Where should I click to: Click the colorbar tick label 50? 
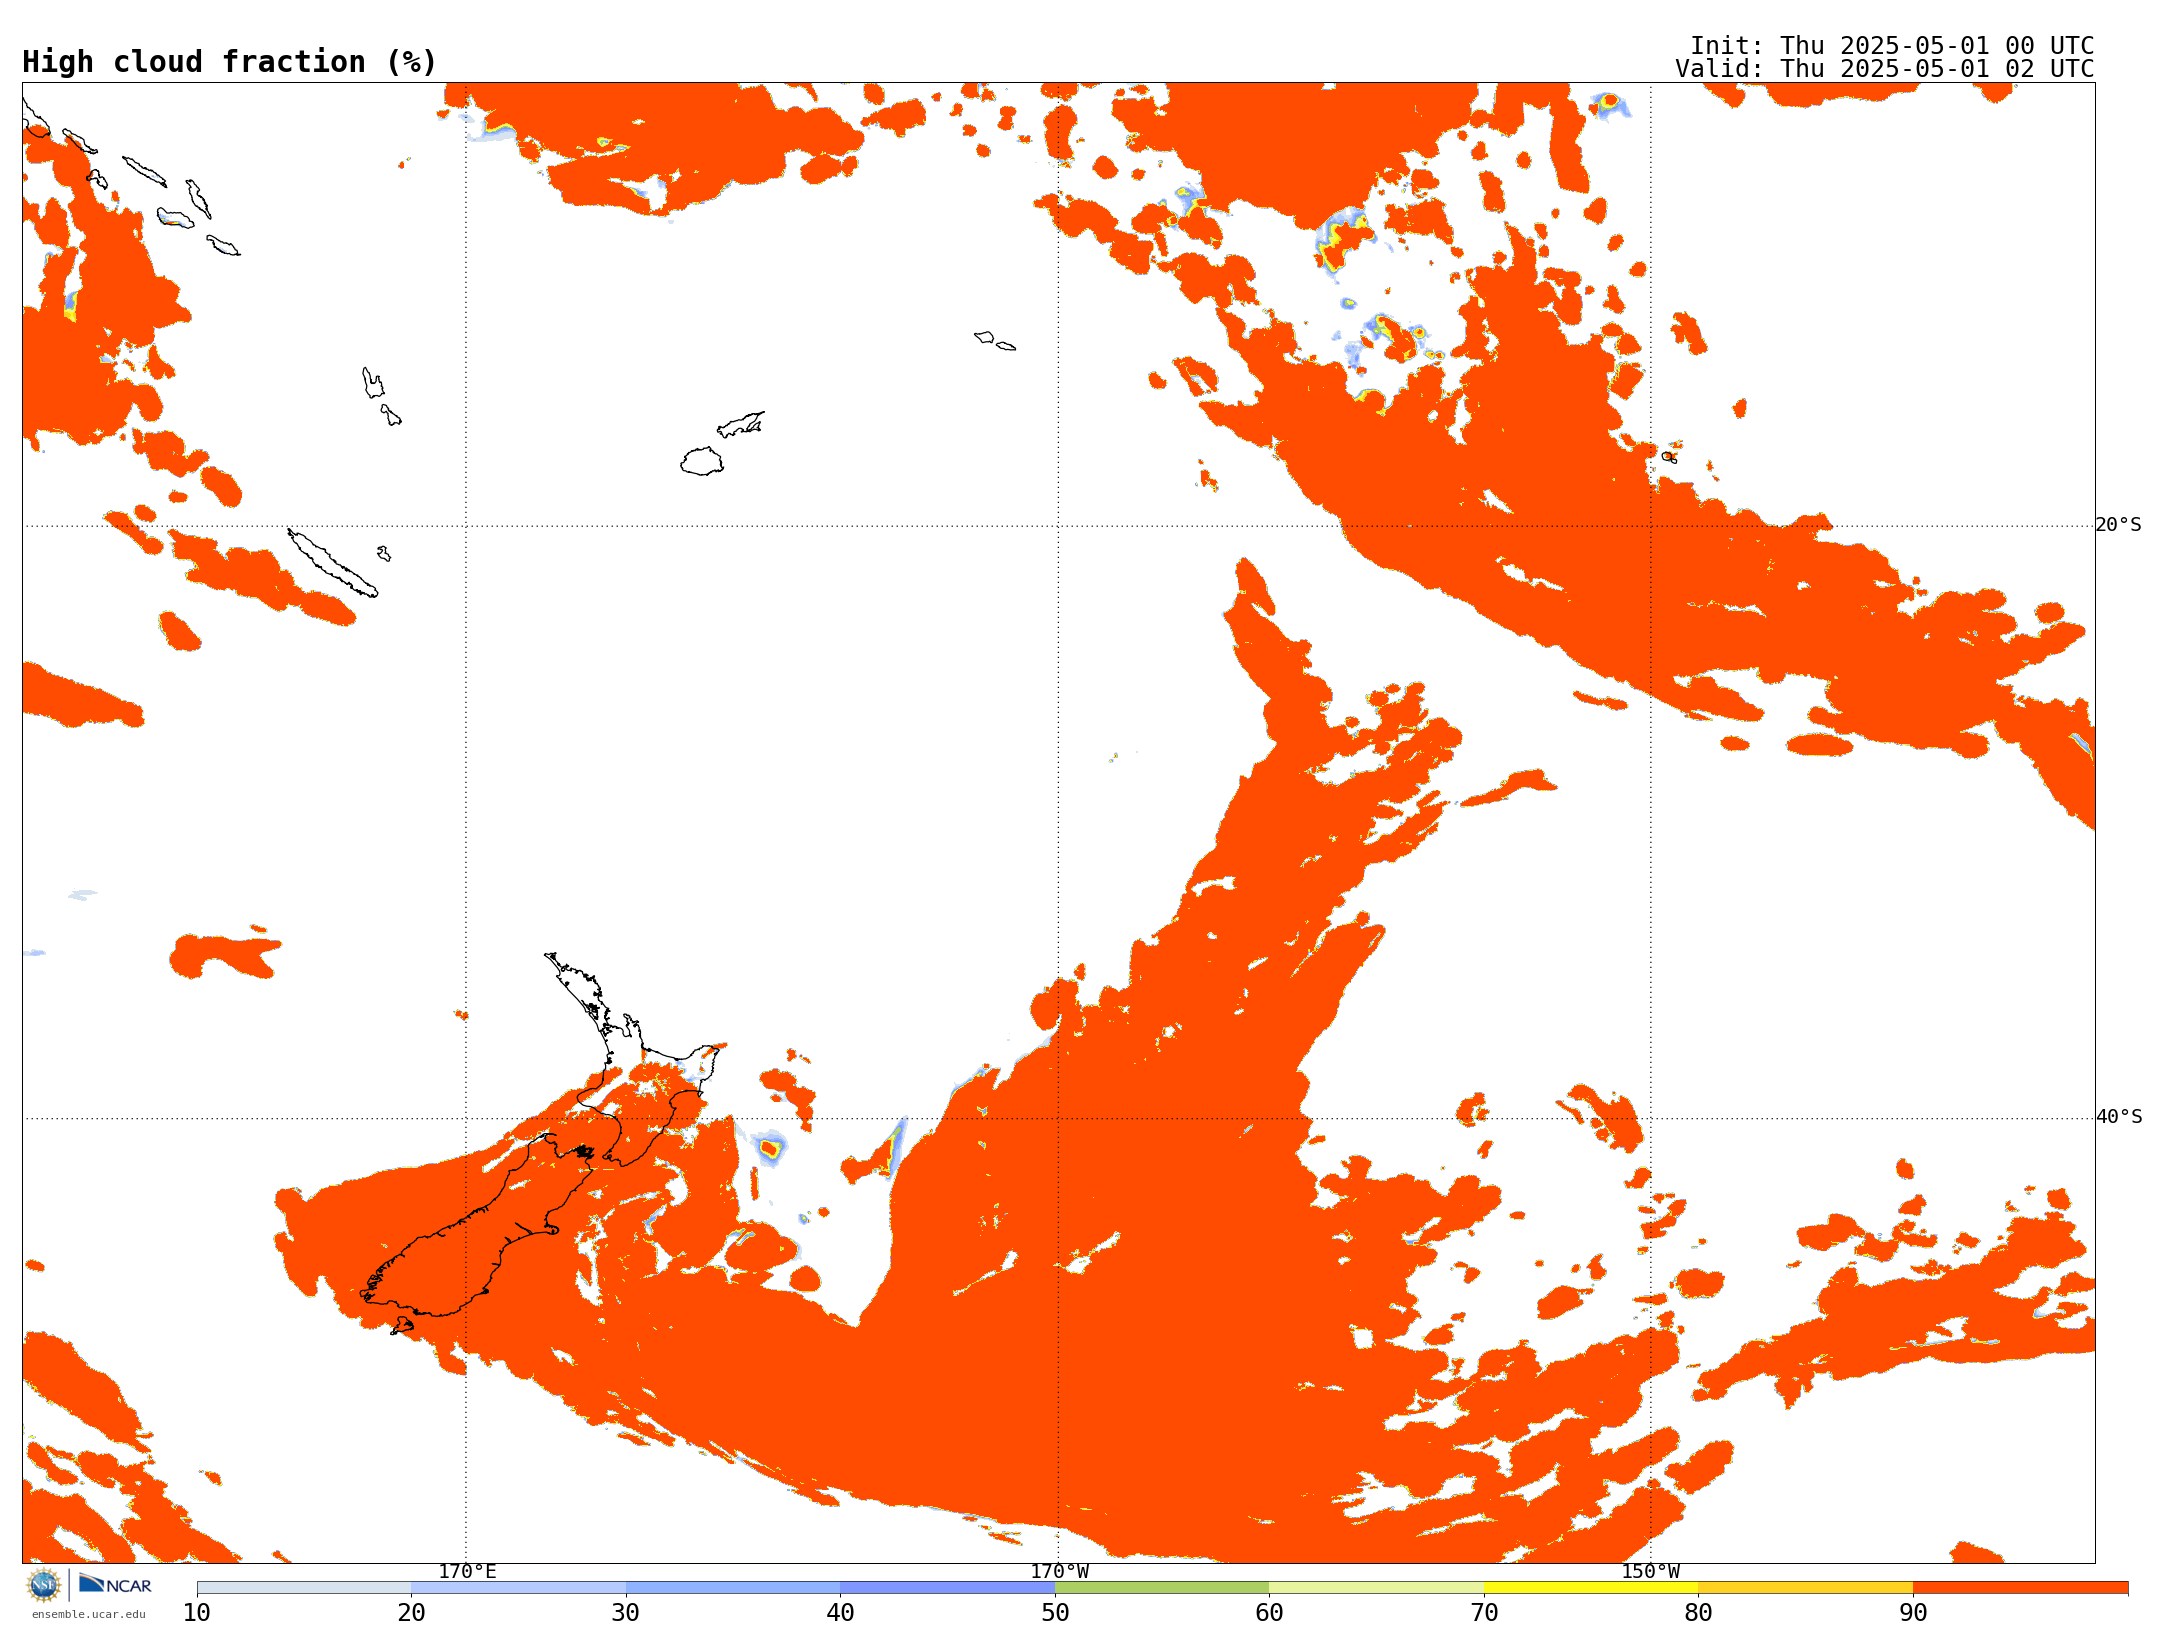[x=1055, y=1613]
